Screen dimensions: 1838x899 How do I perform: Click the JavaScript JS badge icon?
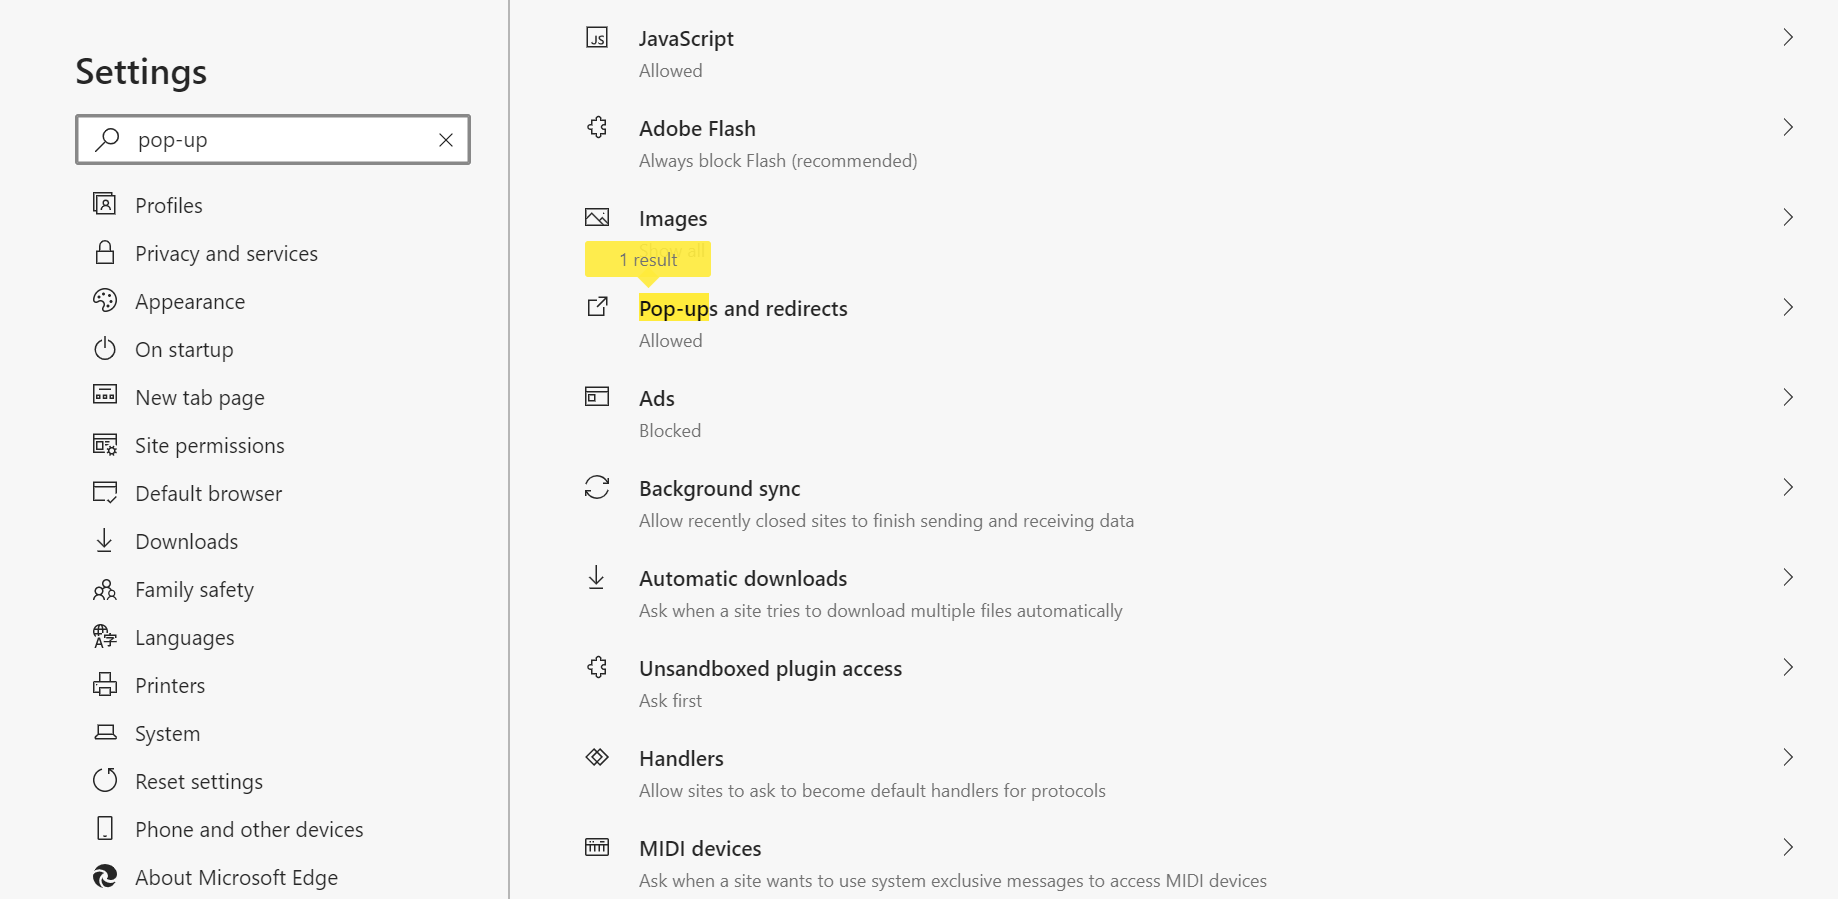pos(597,36)
